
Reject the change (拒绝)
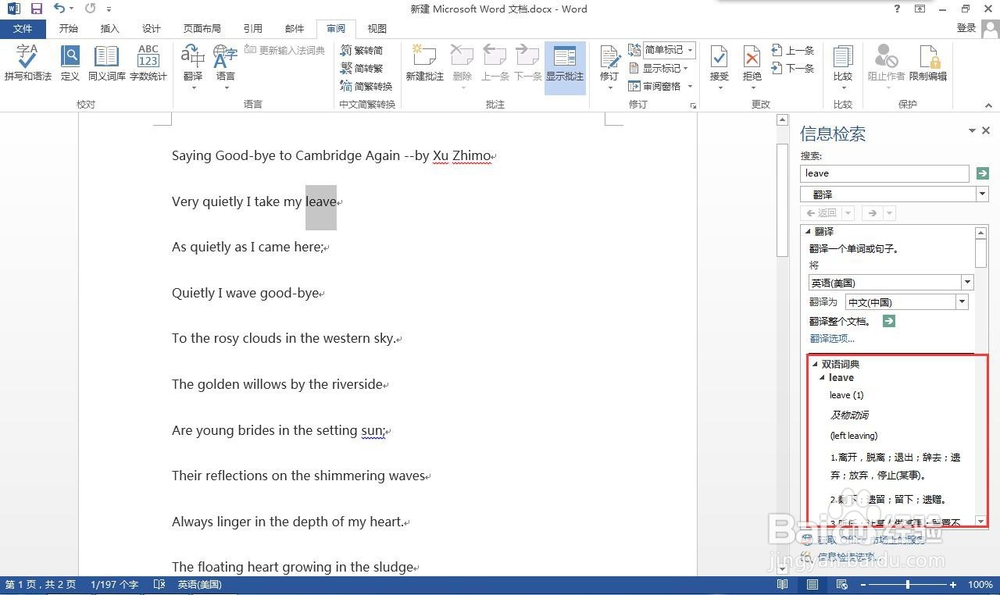point(752,66)
